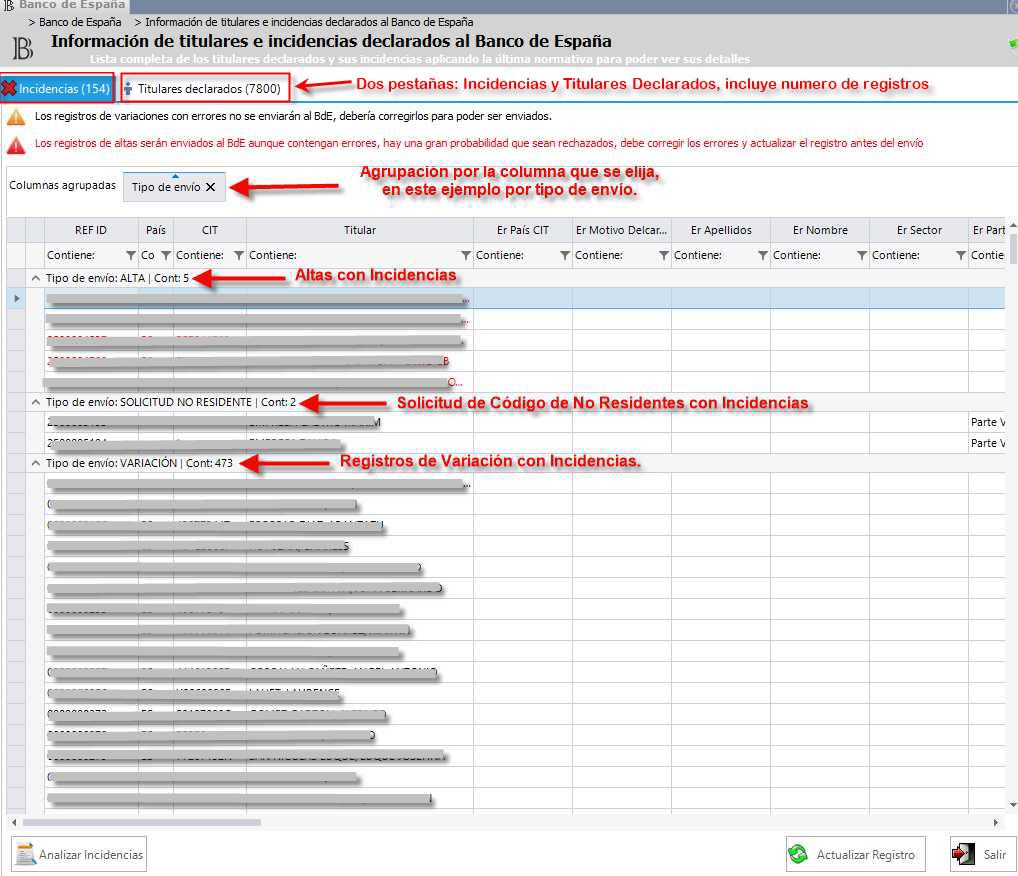Click the horizontal scrollbar right arrow
This screenshot has height=876, width=1018.
coord(996,822)
